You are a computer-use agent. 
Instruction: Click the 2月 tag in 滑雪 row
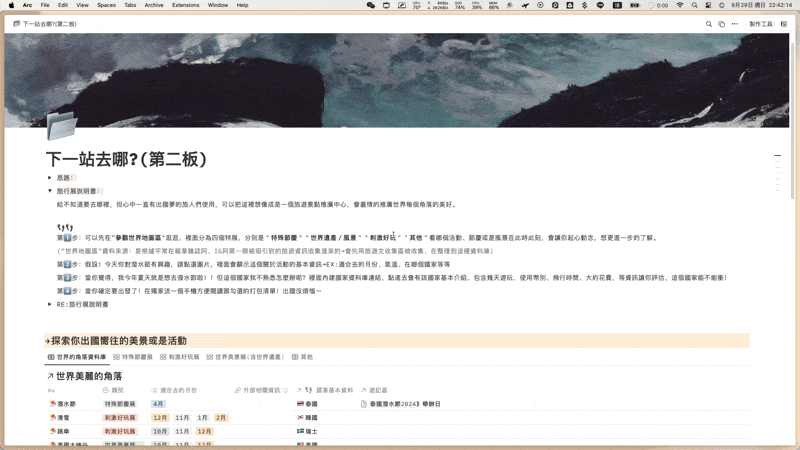click(x=220, y=417)
